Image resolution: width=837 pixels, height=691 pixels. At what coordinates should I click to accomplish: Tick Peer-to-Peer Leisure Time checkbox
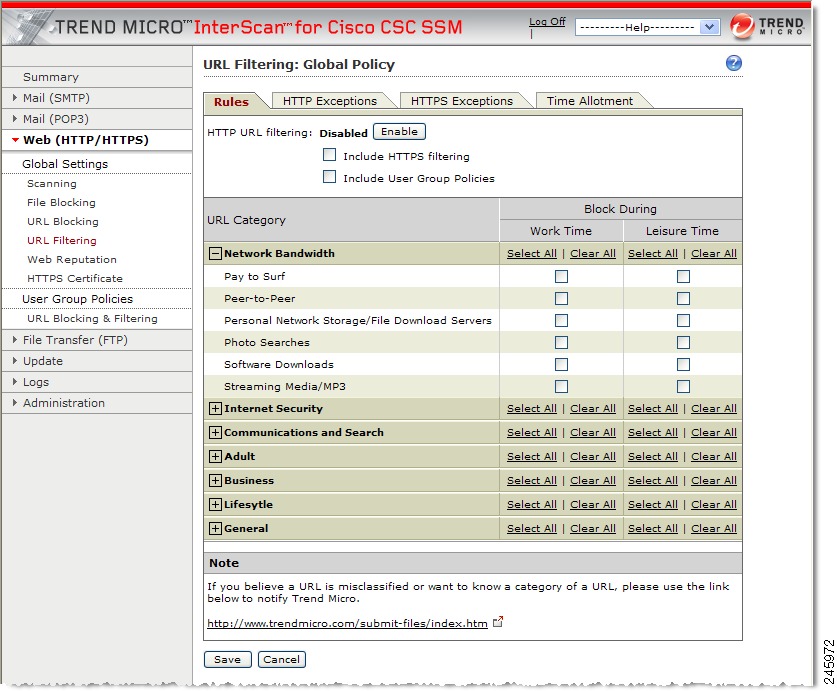[x=683, y=298]
